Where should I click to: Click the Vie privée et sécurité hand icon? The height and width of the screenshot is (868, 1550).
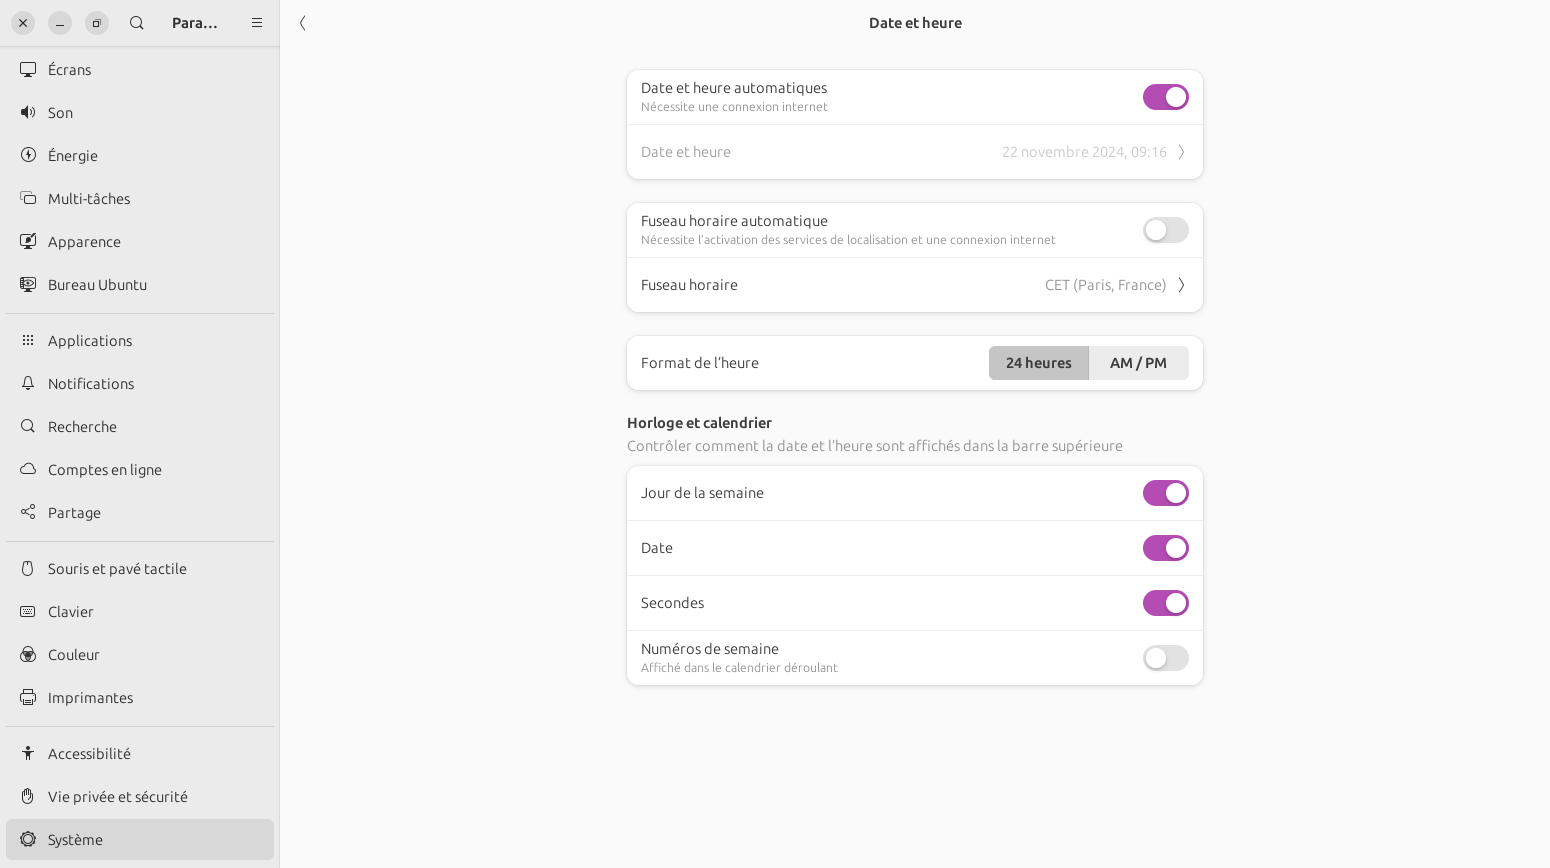click(28, 796)
